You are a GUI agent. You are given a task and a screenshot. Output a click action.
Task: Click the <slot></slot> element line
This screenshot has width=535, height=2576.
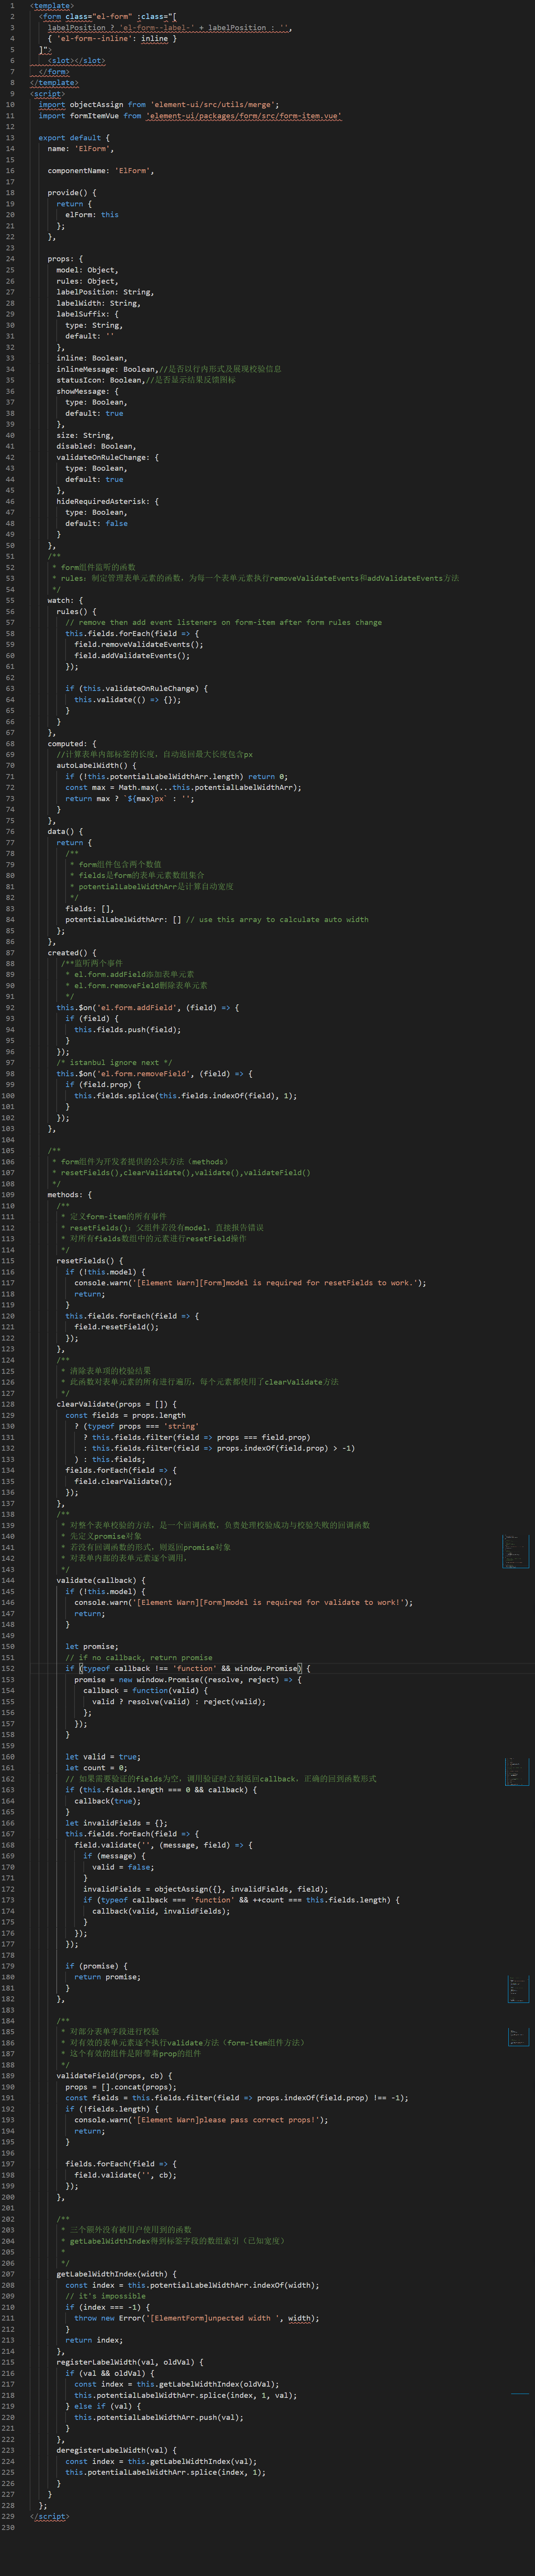pos(76,61)
